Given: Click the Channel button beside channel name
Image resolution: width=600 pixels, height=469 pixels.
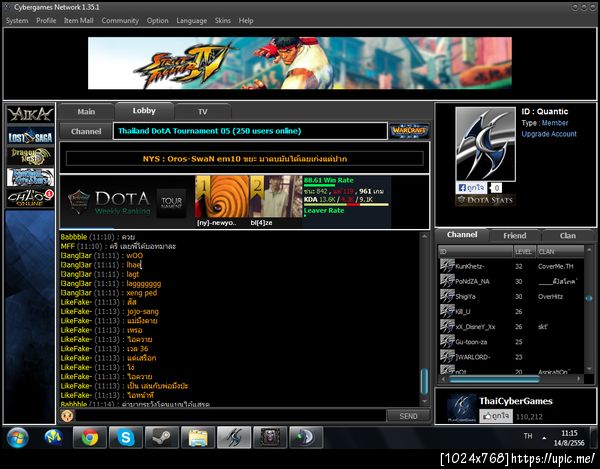Looking at the screenshot, I should [x=86, y=131].
